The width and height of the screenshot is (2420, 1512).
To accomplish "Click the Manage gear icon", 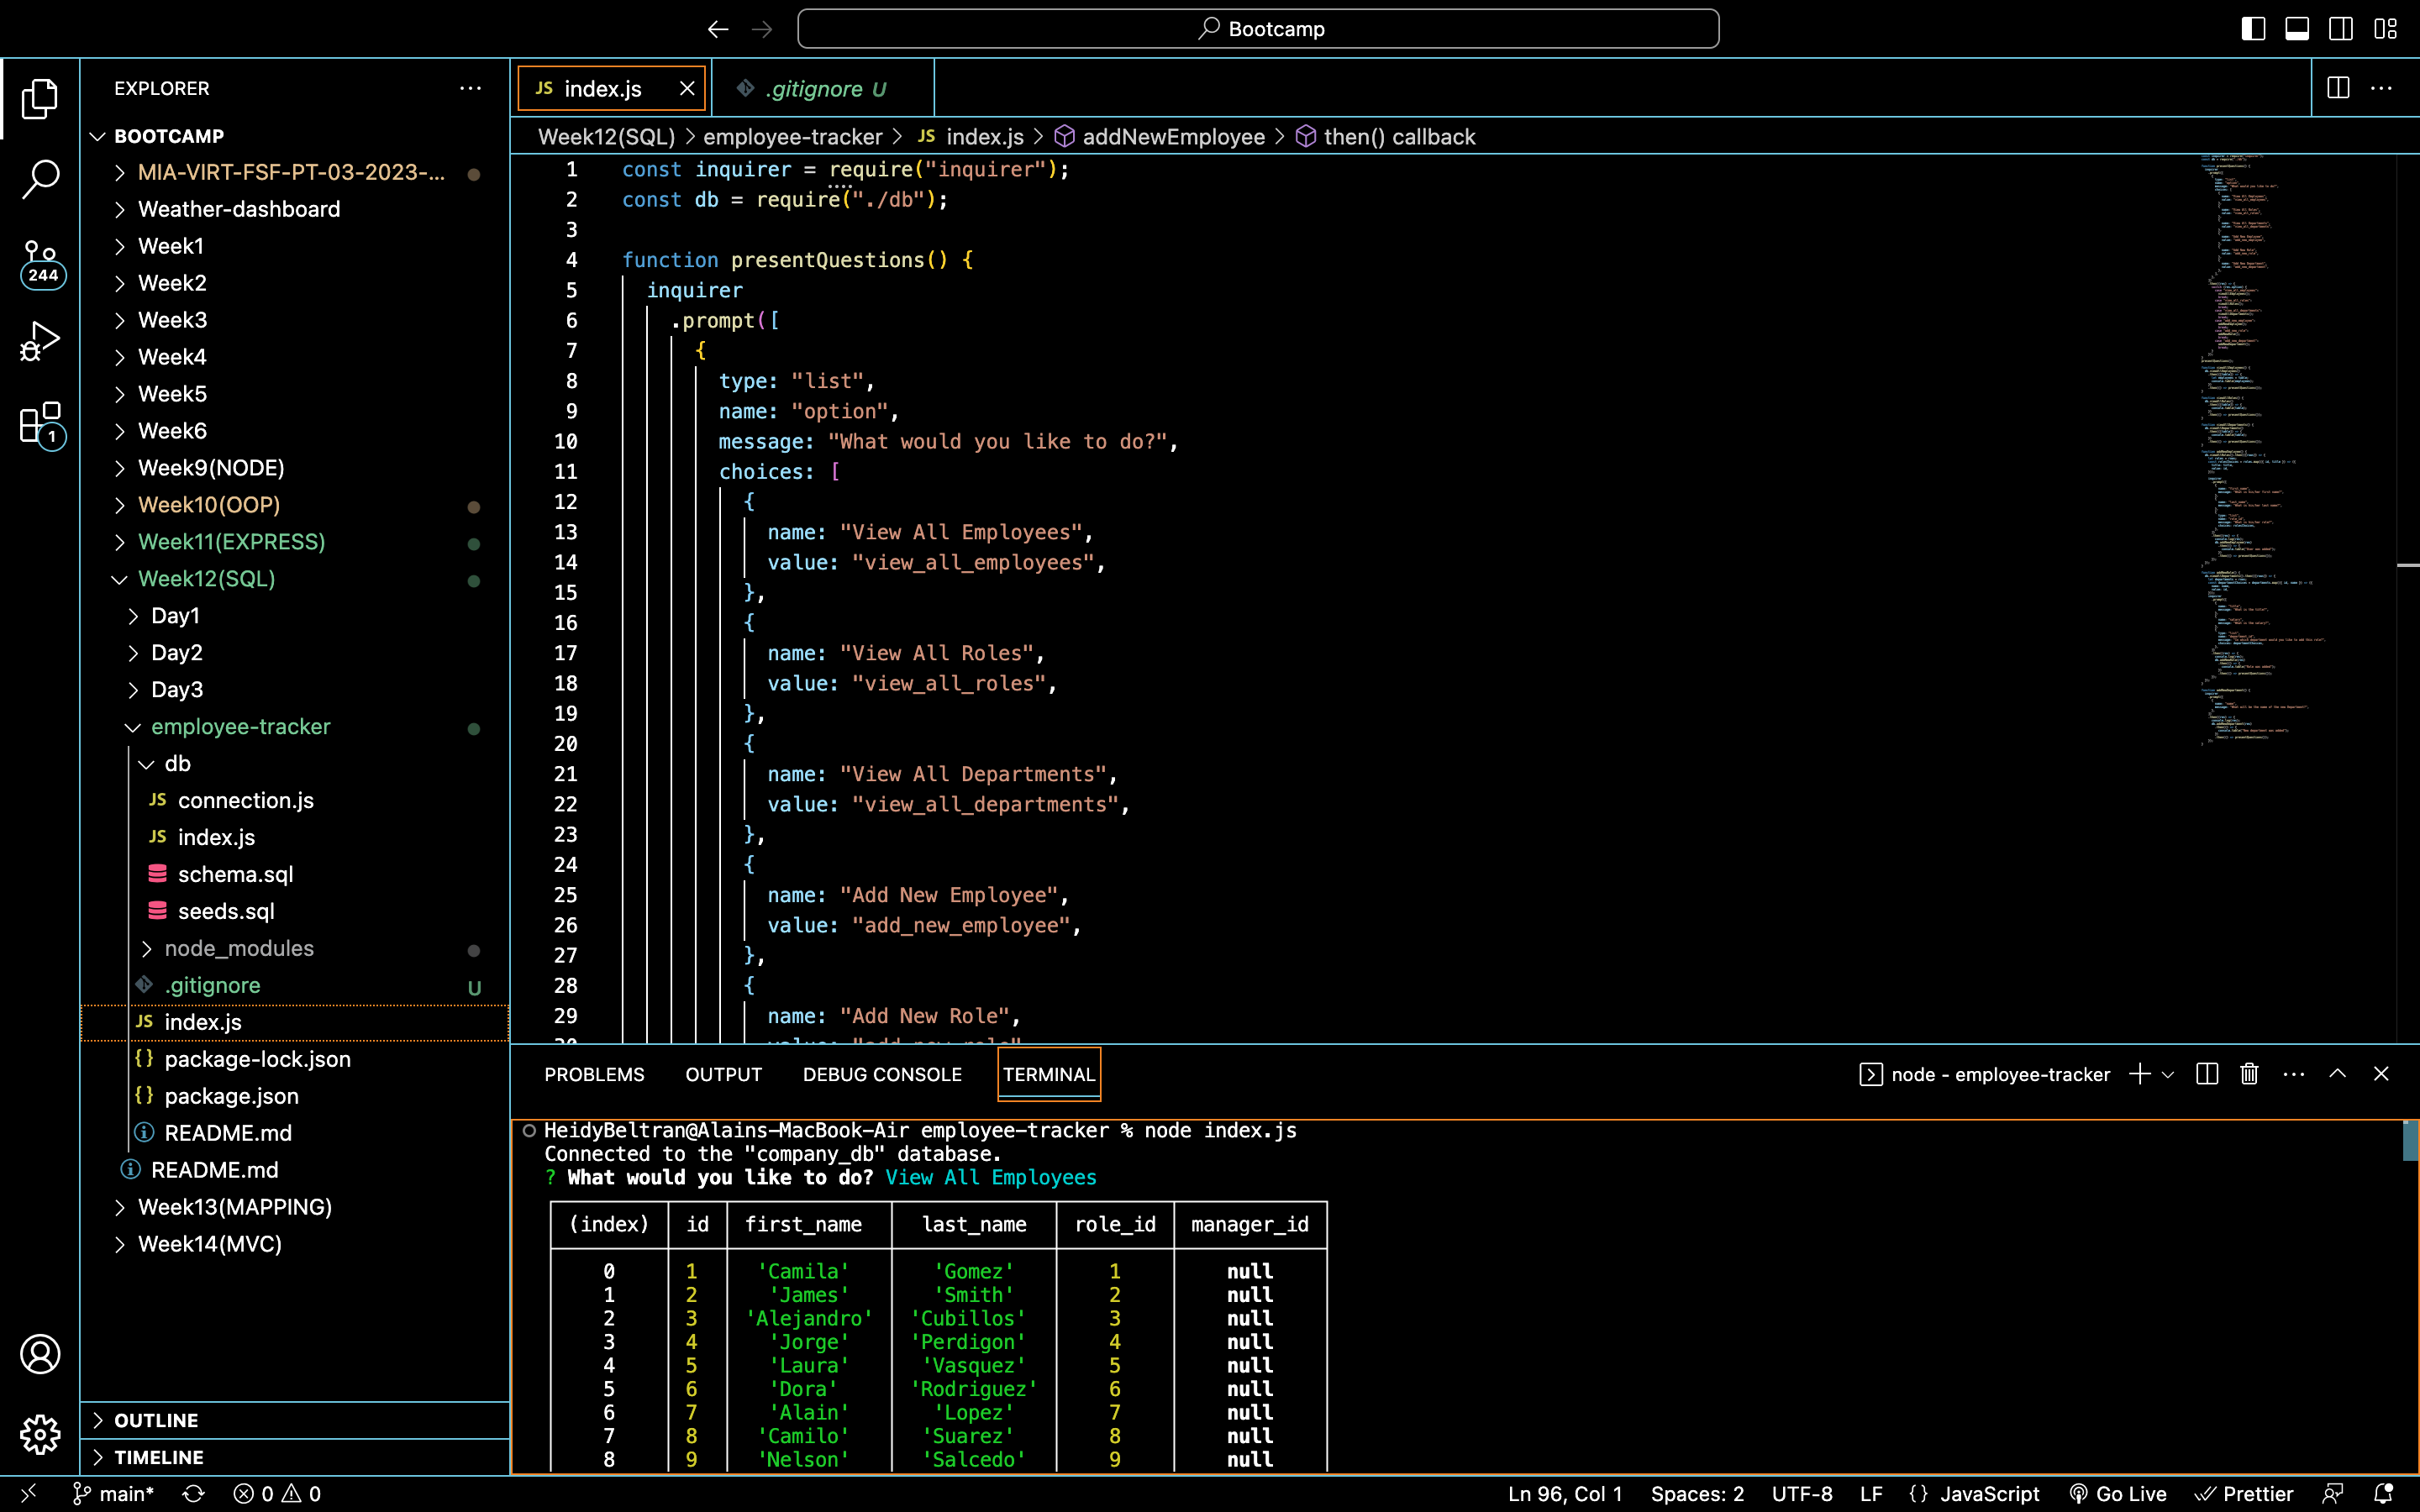I will coord(40,1434).
